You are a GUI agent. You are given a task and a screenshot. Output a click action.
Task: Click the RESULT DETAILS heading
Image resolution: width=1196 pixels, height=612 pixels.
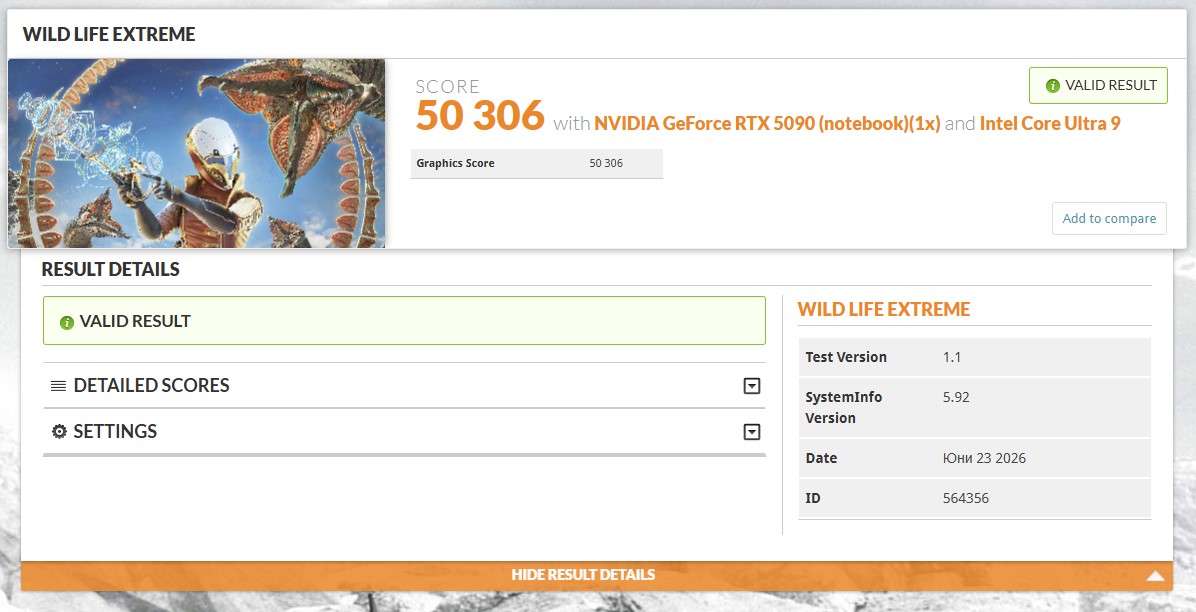coord(111,269)
